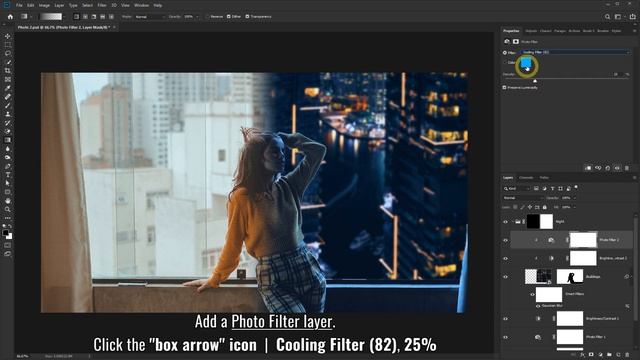Select the Eraser tool
640x360 pixels.
coord(8,131)
